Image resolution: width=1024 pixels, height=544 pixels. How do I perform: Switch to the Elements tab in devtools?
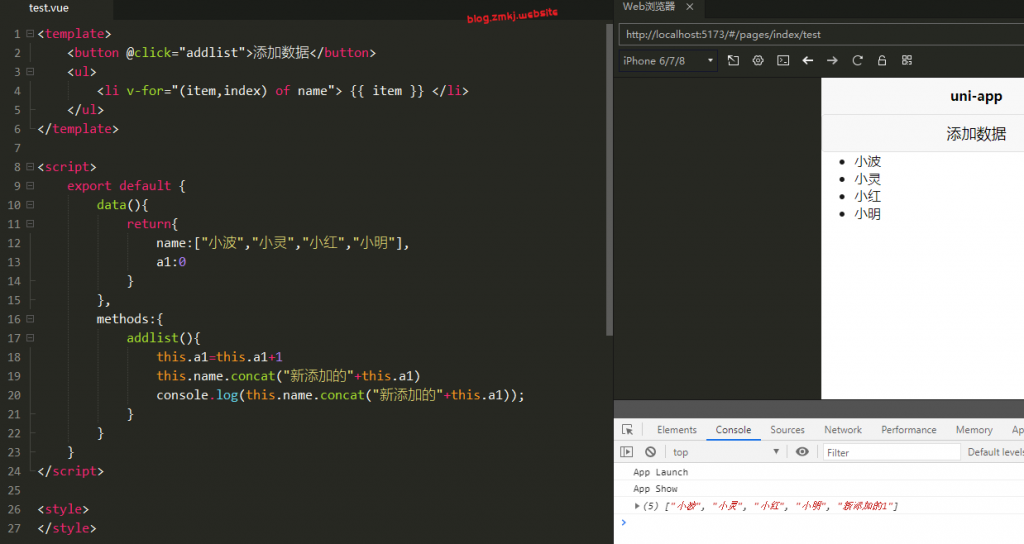(x=676, y=430)
